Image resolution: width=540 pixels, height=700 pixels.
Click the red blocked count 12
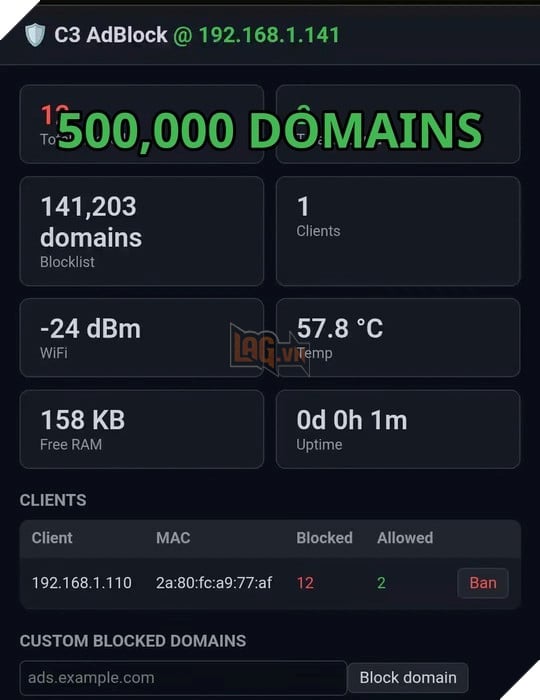click(x=305, y=583)
